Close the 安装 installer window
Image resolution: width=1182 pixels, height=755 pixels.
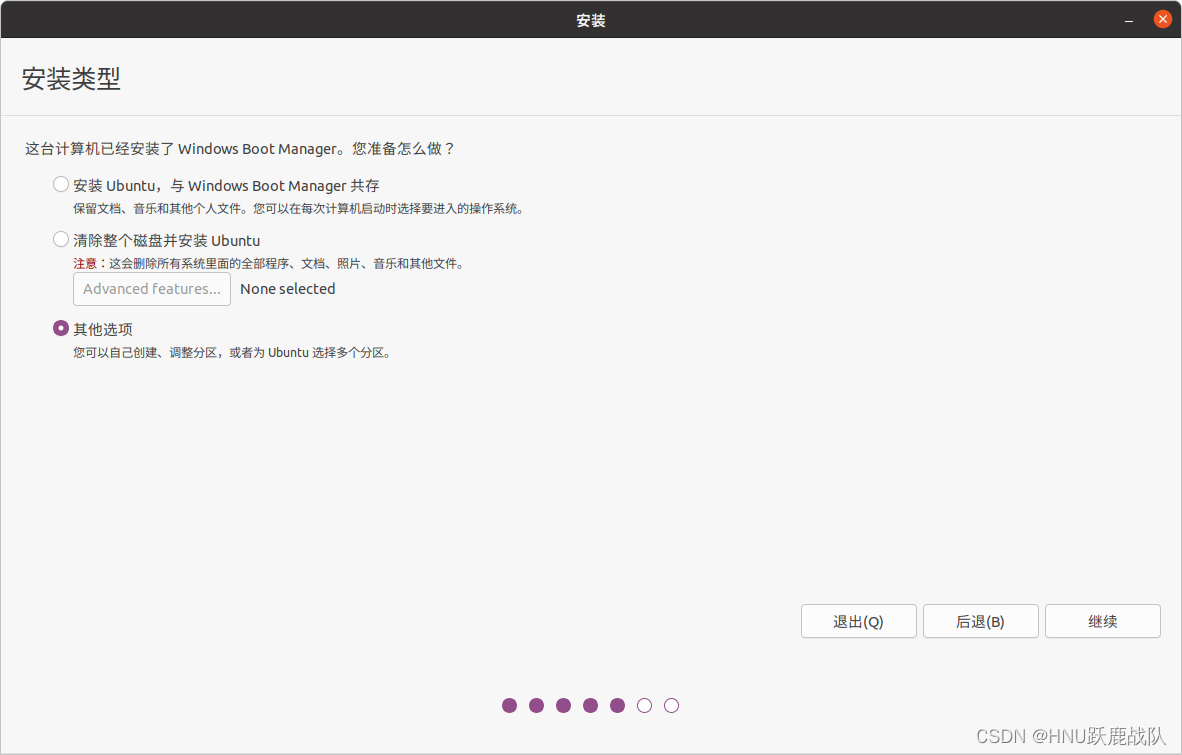coord(1160,18)
